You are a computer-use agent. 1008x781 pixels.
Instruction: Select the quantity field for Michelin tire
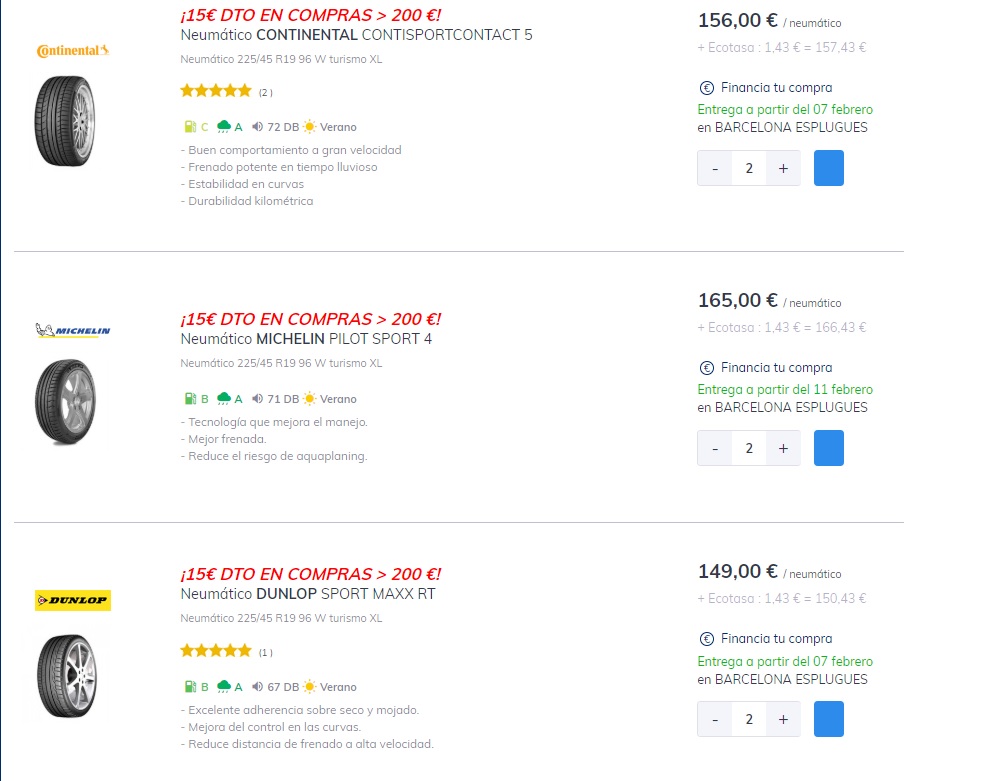(x=749, y=449)
